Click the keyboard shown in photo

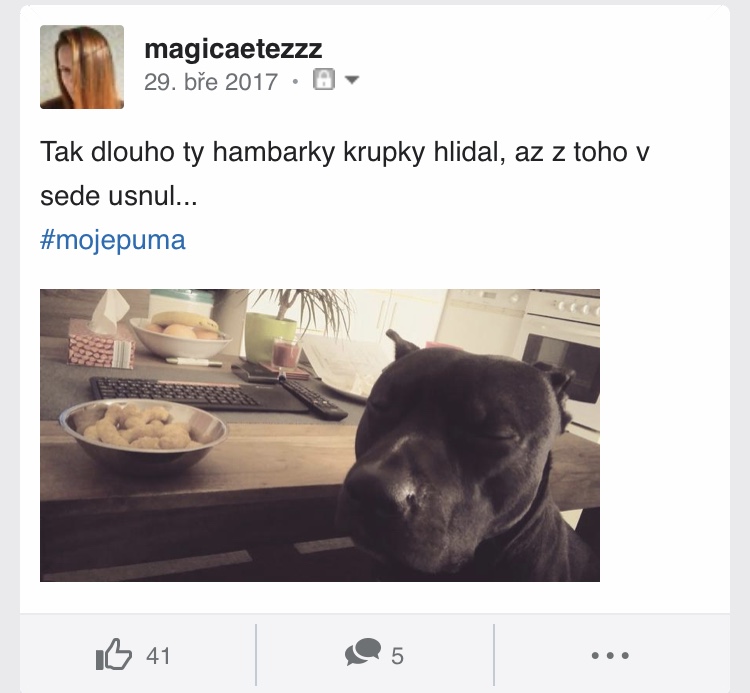tap(199, 394)
